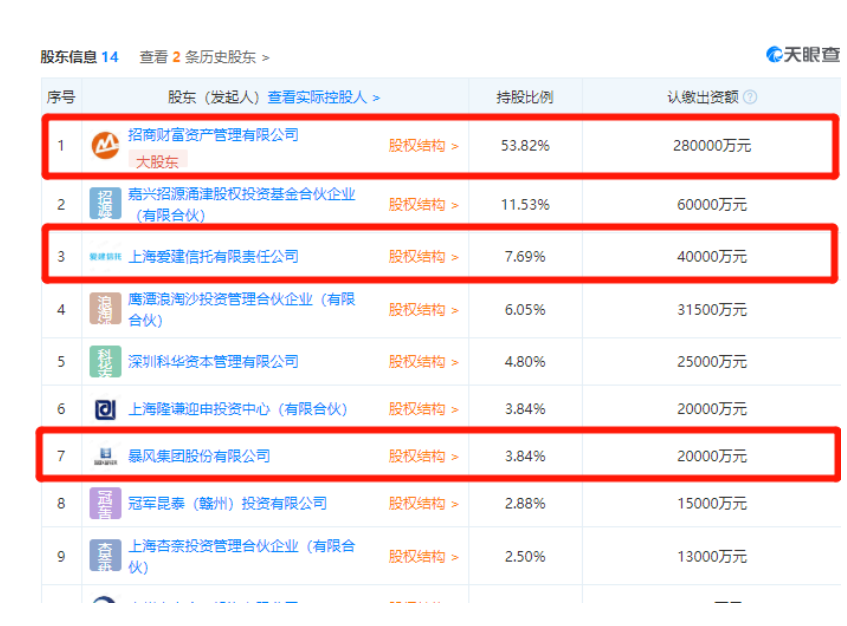Open 深圳科华资本管理有限公司 link
847x626 pixels.
(213, 361)
